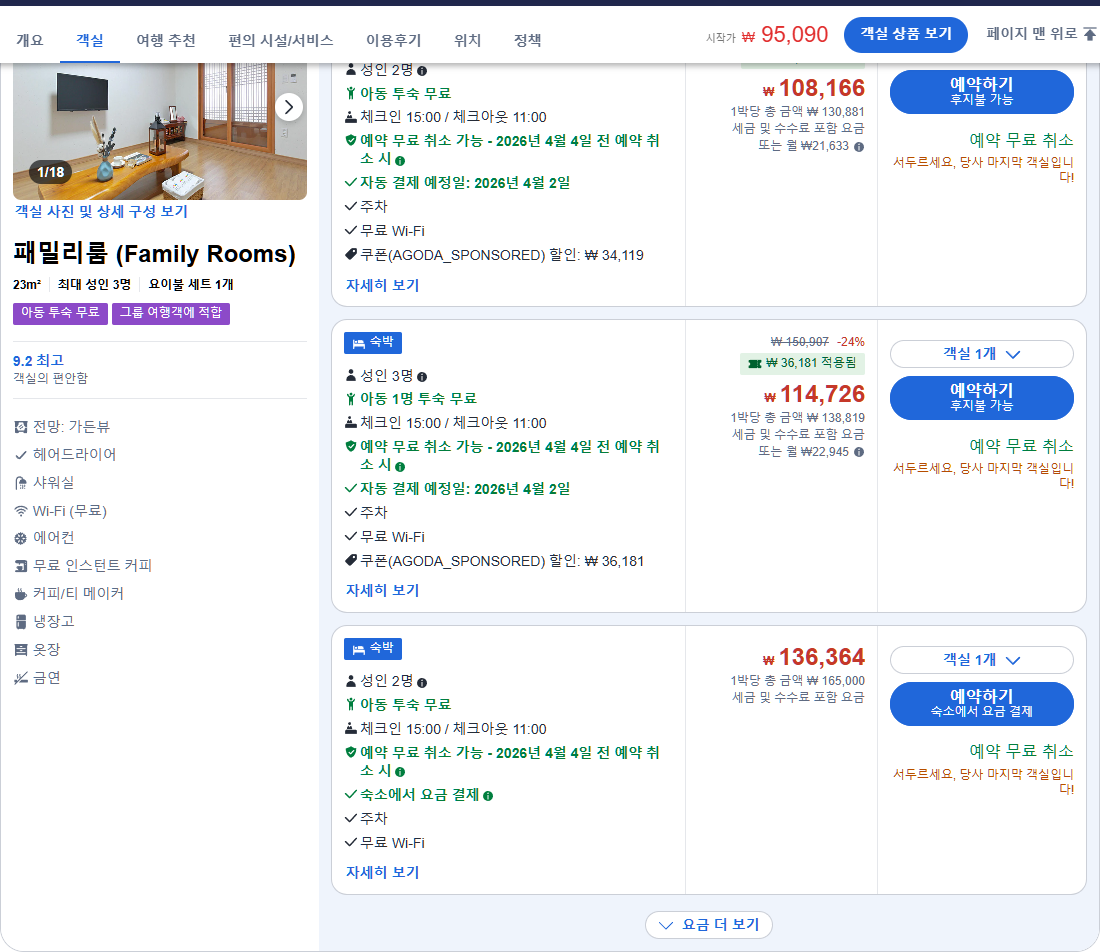The image size is (1100, 952).
Task: Open the 정책 policy tab
Action: (x=527, y=40)
